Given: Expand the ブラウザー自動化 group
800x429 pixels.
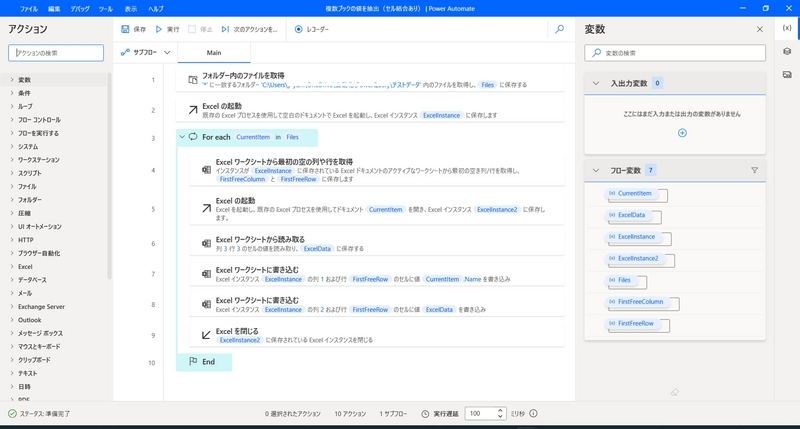Looking at the screenshot, I should click(12, 253).
